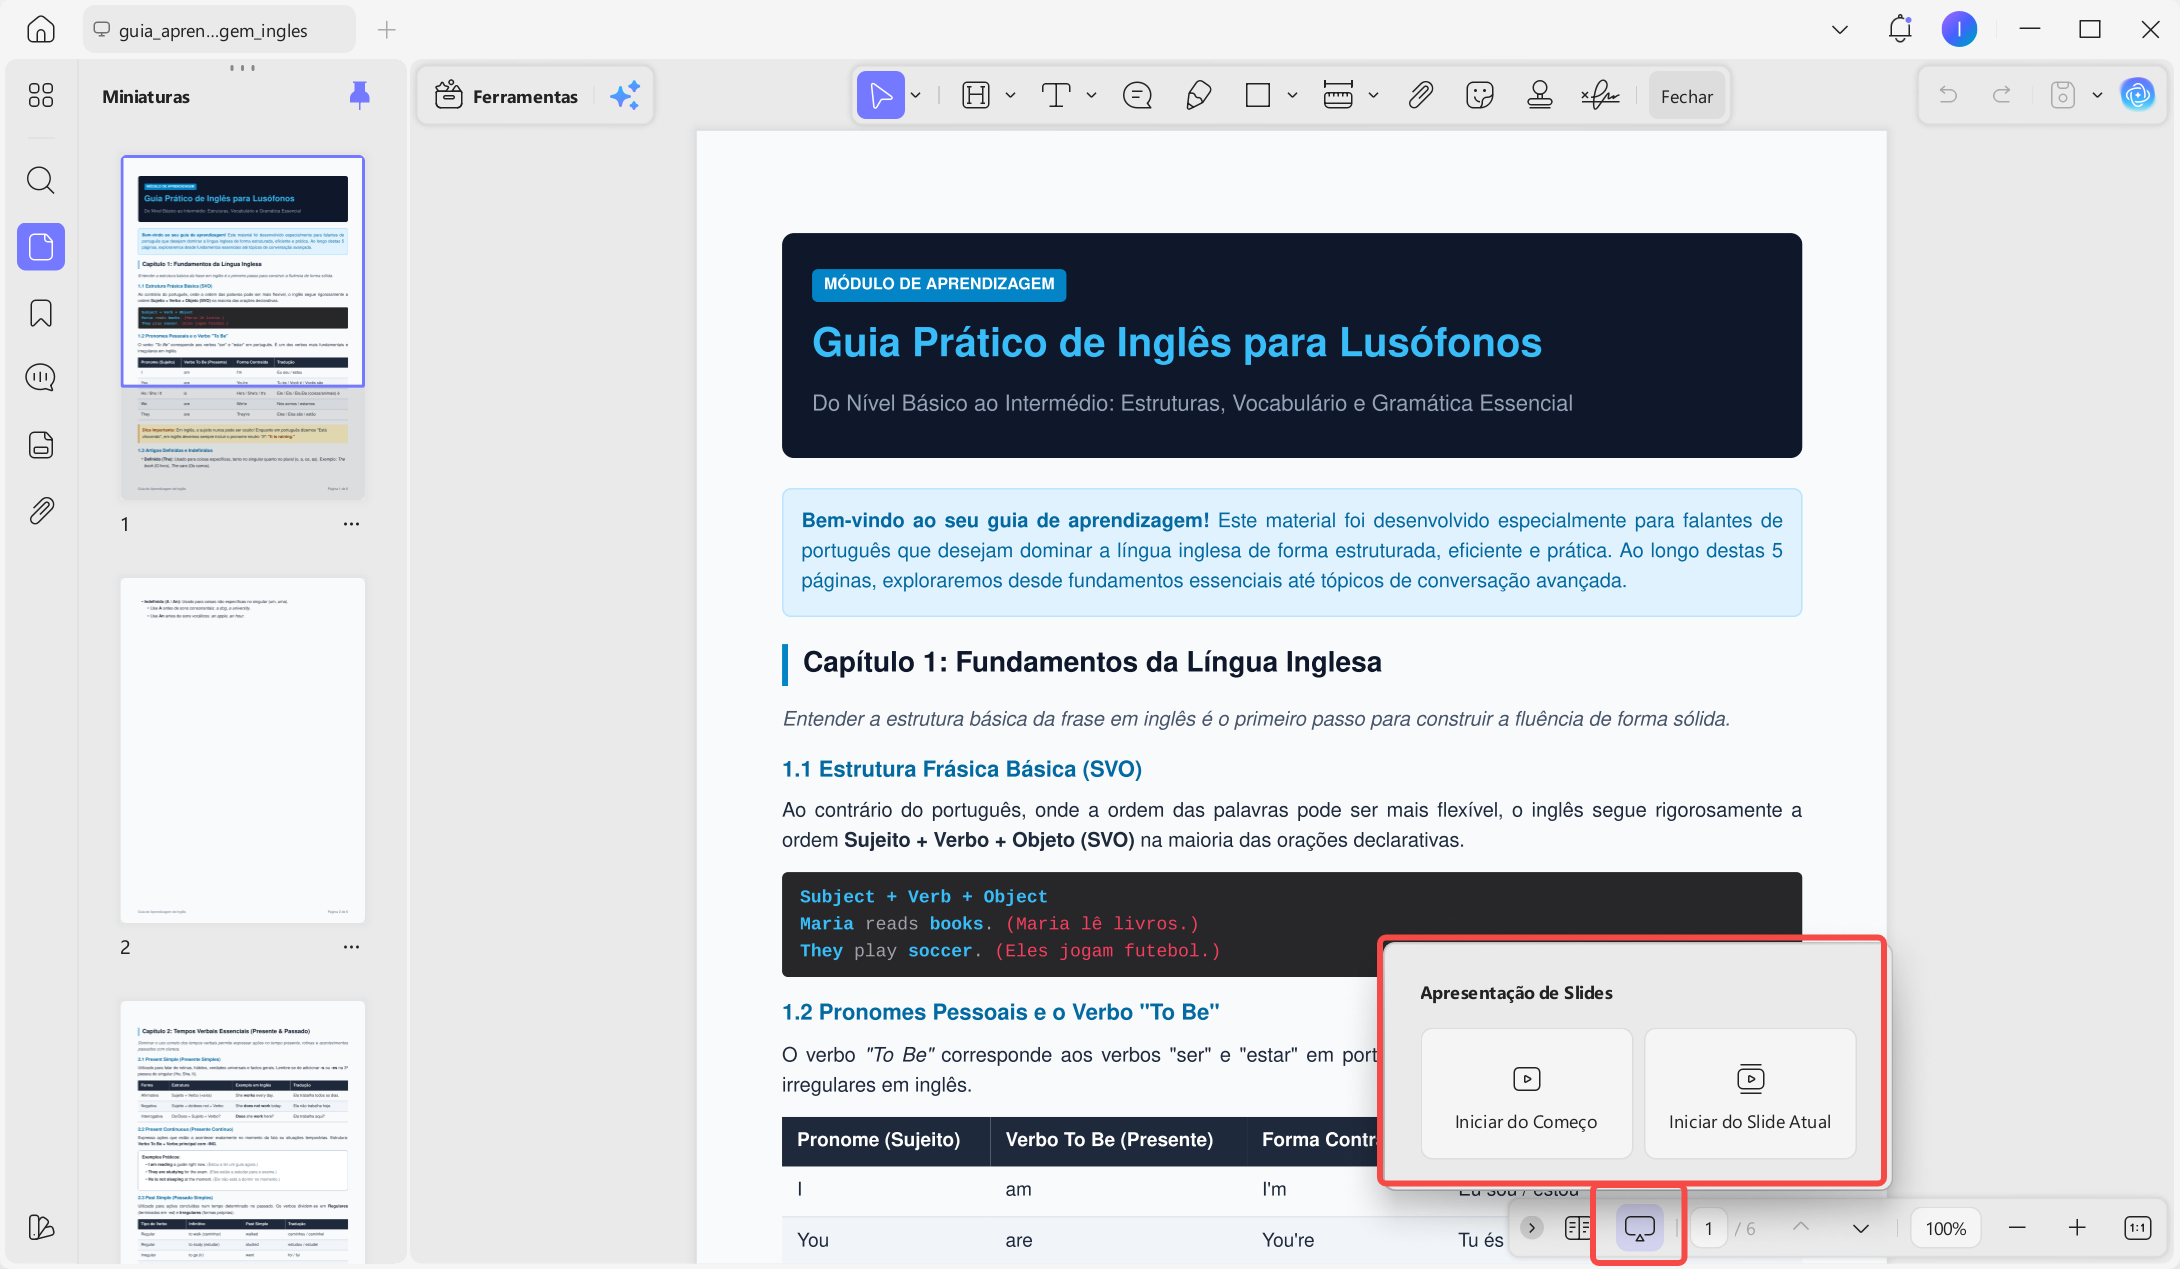Expand the measurement tool dropdown arrow

[1373, 96]
